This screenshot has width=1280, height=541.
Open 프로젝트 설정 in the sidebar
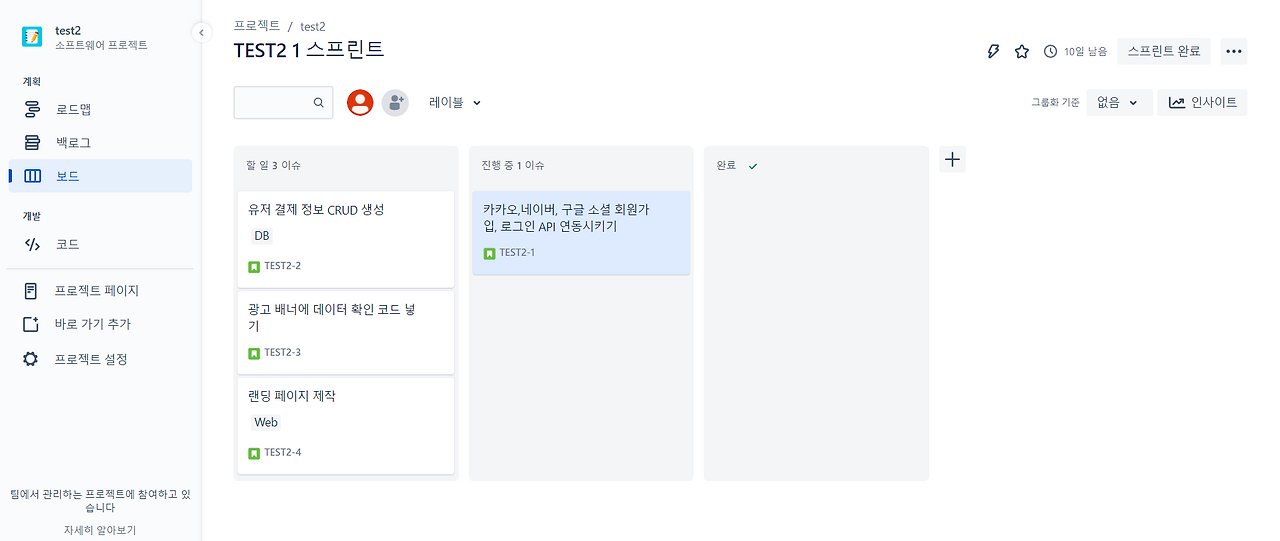click(91, 359)
